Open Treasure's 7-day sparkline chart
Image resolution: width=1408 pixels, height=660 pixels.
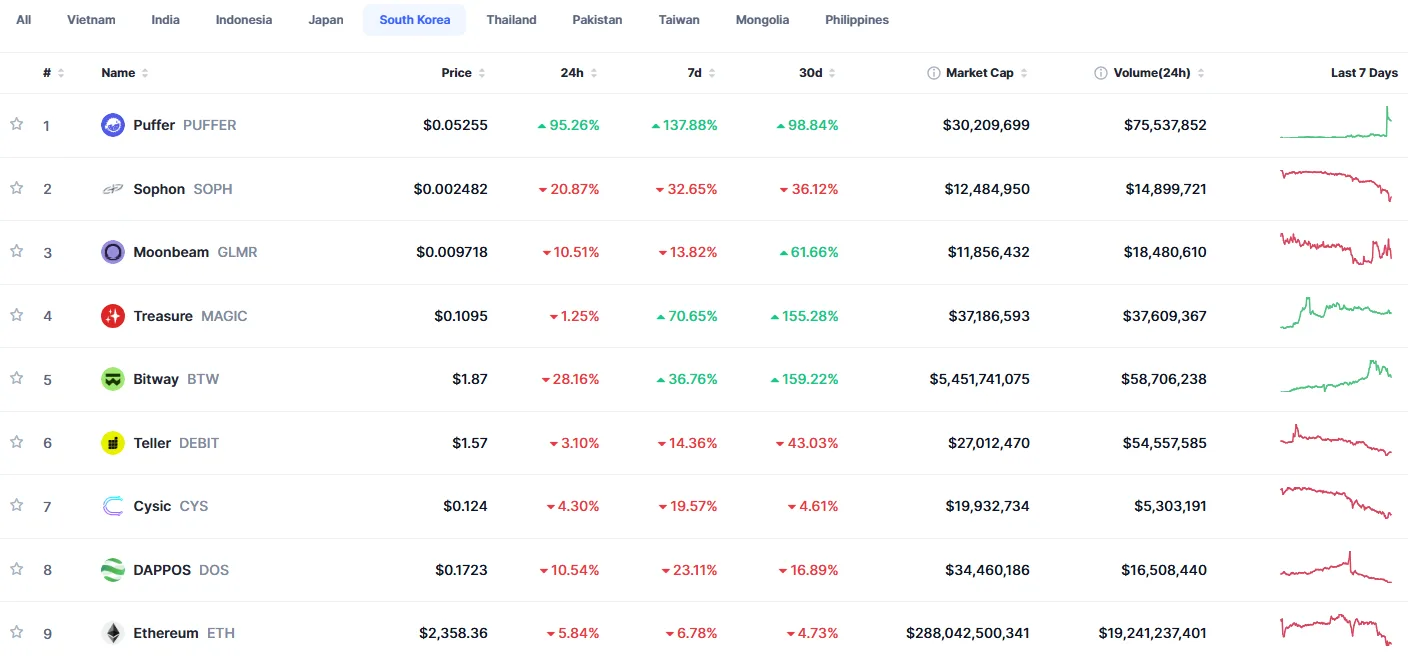[x=1336, y=313]
